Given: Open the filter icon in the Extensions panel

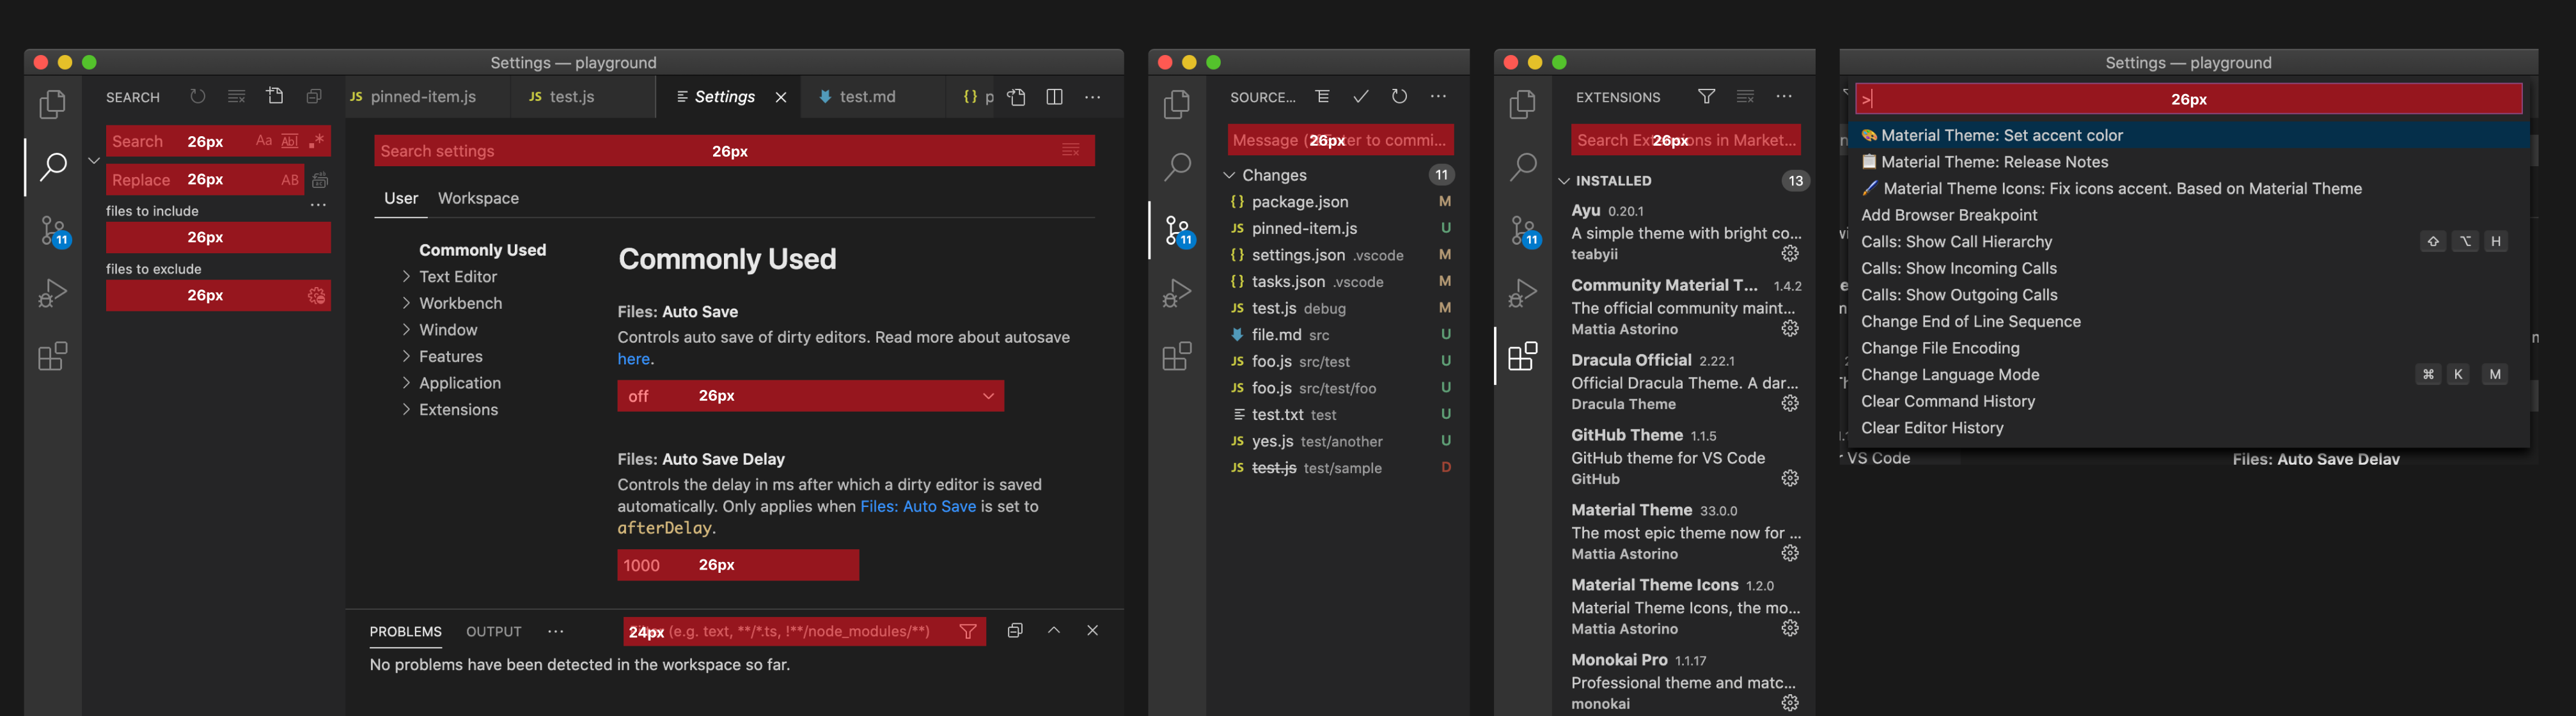Looking at the screenshot, I should pos(1707,97).
